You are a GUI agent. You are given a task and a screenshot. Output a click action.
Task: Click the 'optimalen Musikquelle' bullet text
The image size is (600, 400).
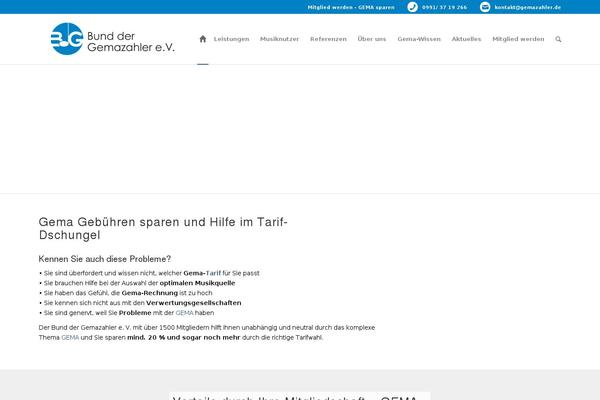click(197, 283)
